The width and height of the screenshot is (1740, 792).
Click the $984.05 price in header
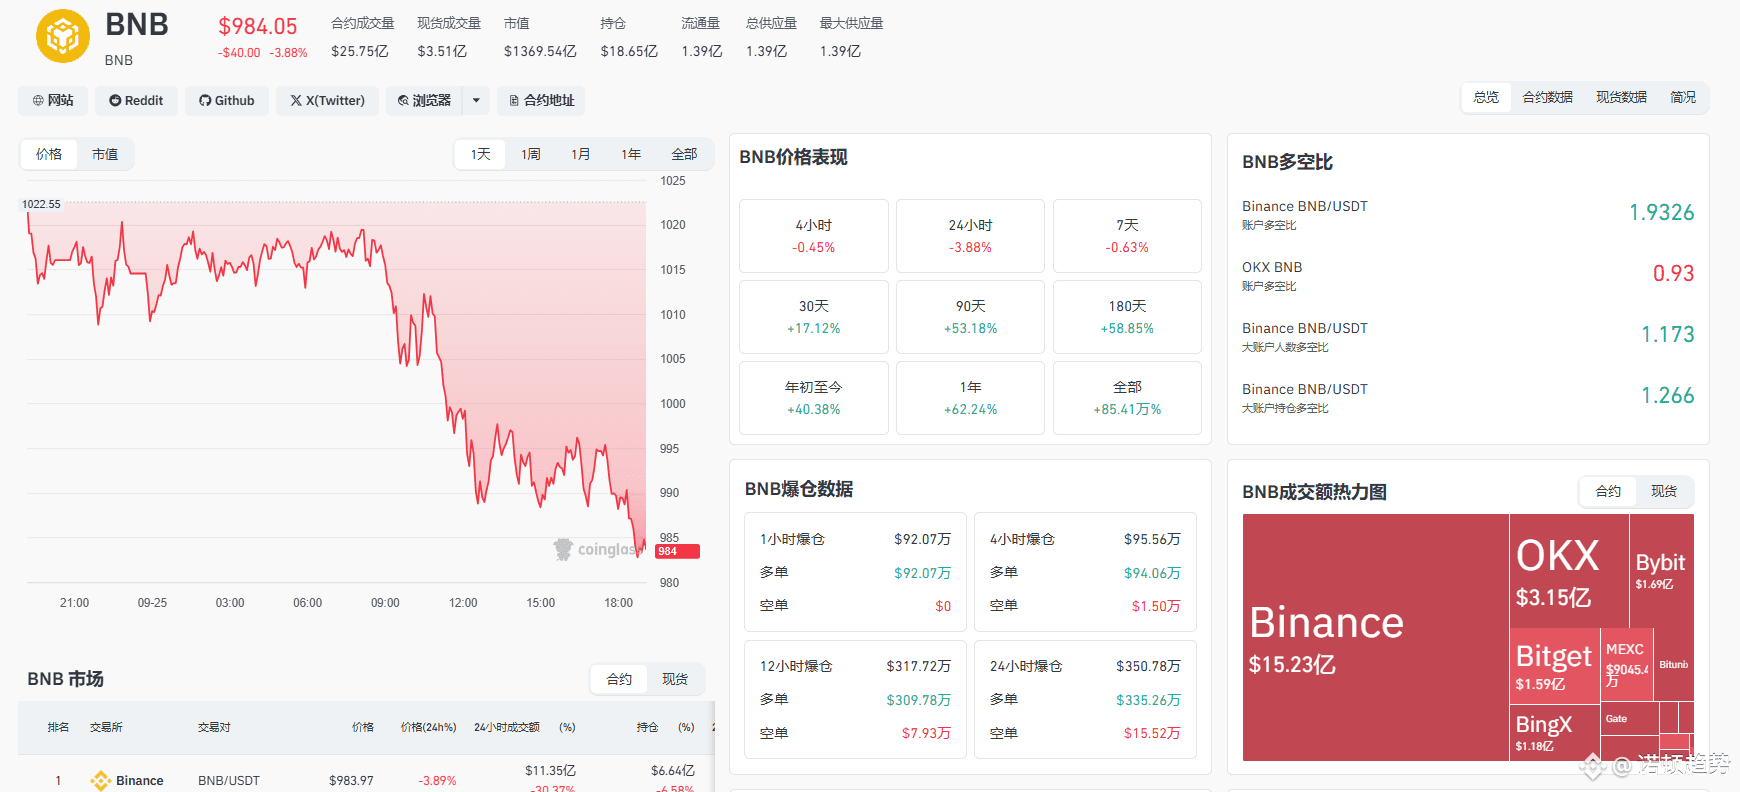(x=258, y=26)
